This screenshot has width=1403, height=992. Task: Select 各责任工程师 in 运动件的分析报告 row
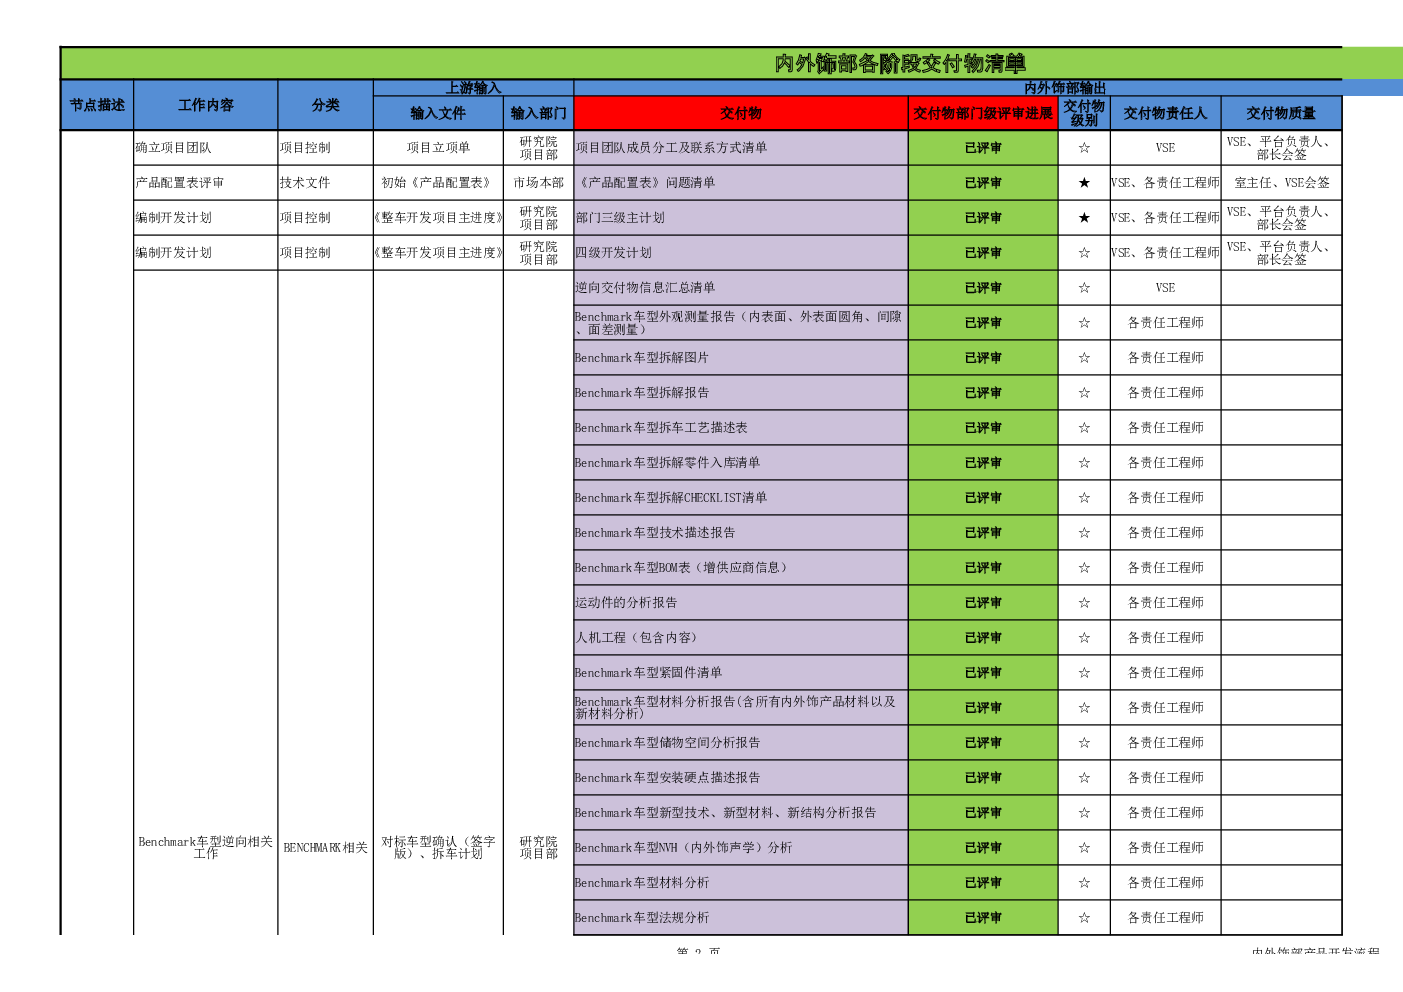click(x=1165, y=603)
